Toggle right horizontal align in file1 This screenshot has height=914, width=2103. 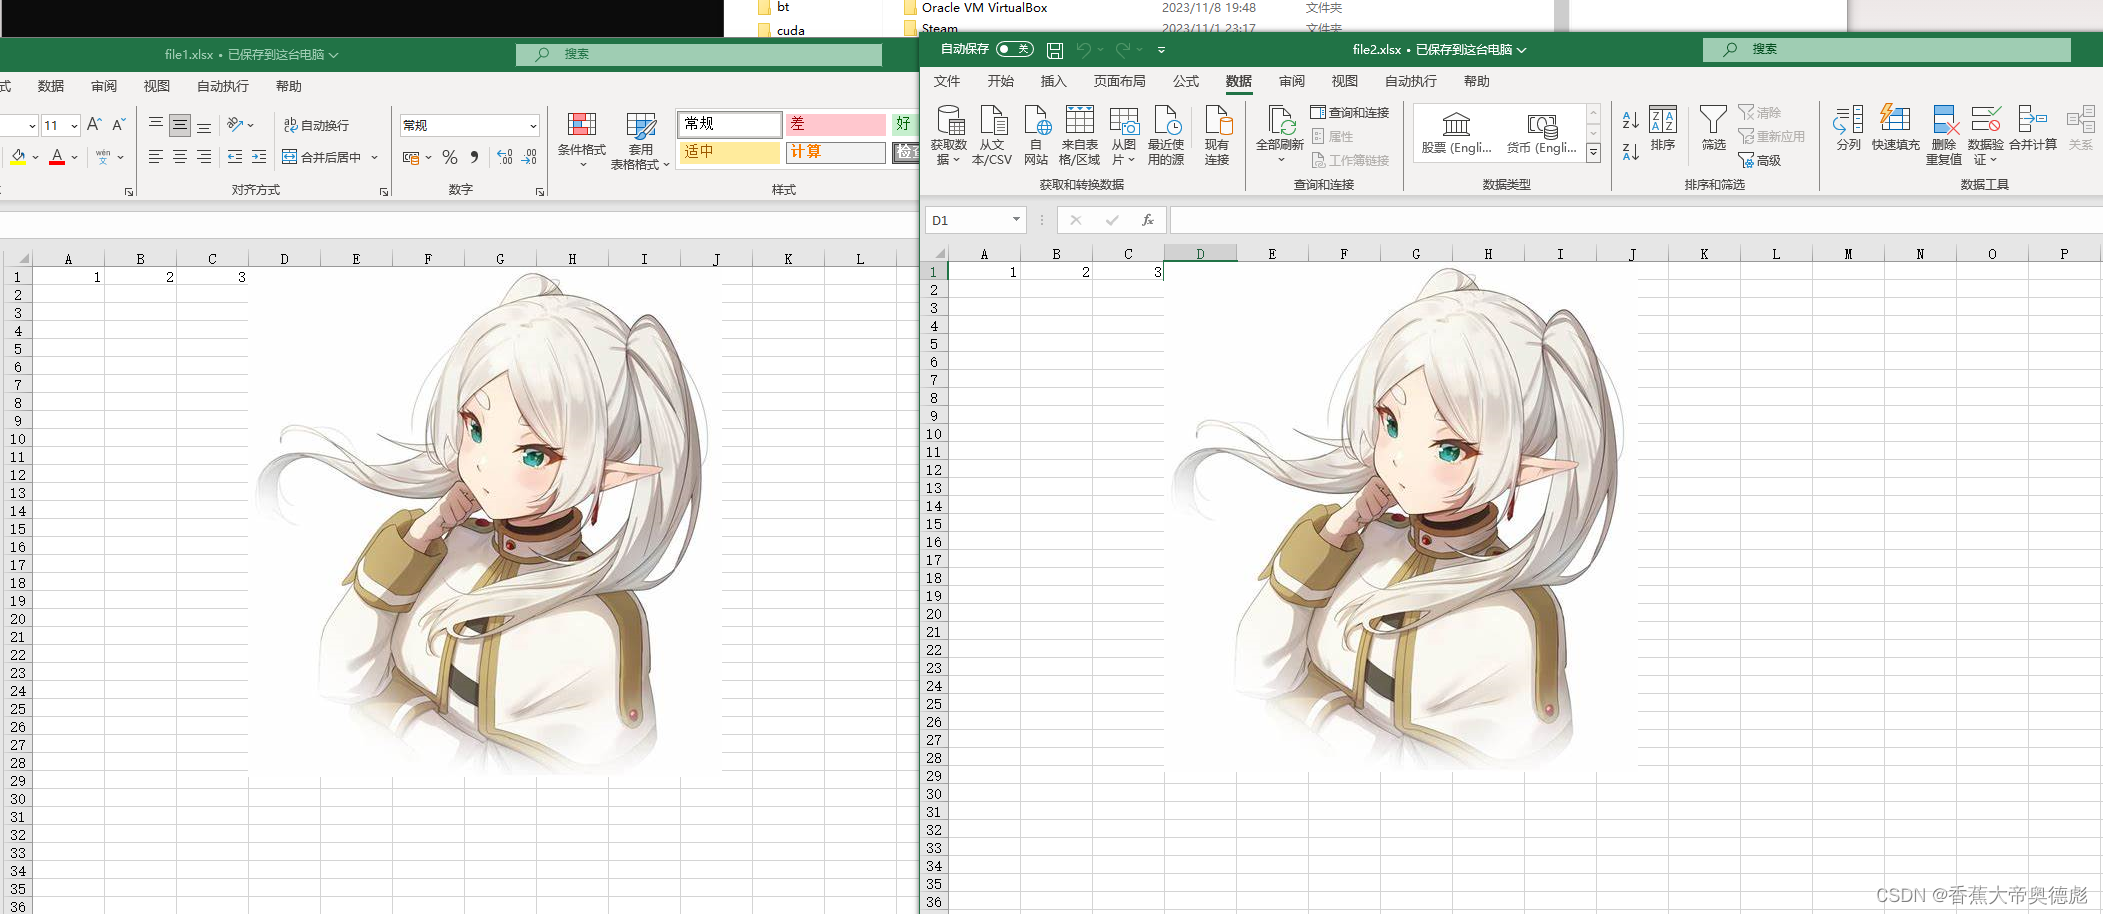204,157
